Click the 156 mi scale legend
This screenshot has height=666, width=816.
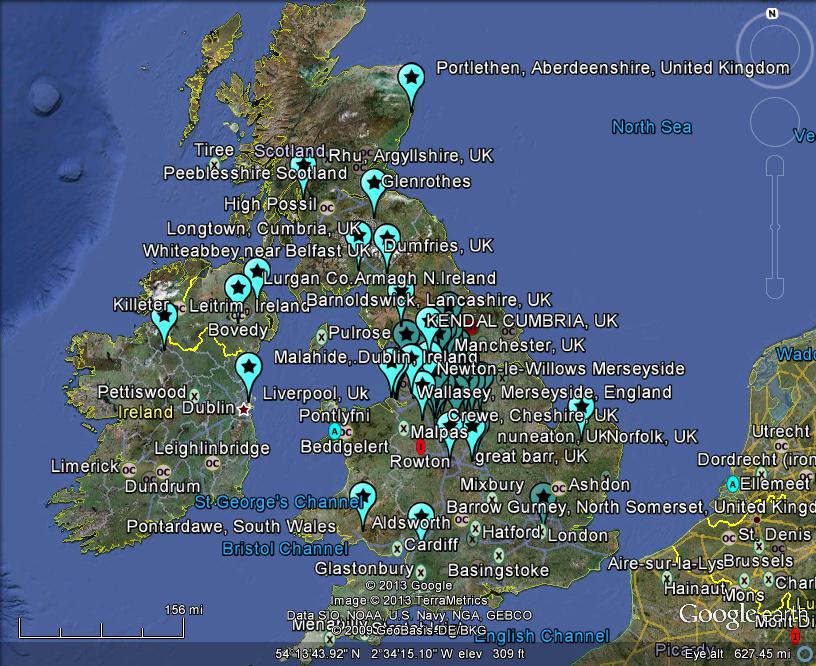click(x=184, y=610)
